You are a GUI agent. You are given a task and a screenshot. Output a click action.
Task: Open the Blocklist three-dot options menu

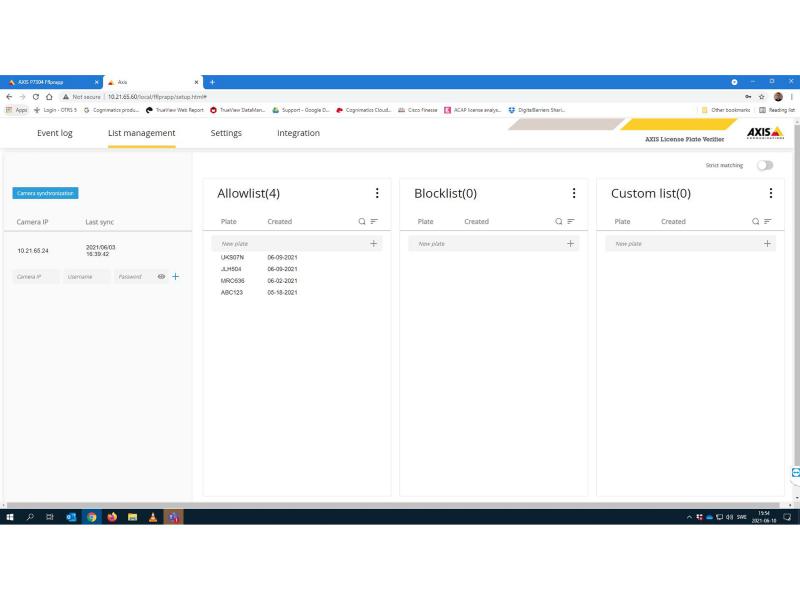point(573,193)
